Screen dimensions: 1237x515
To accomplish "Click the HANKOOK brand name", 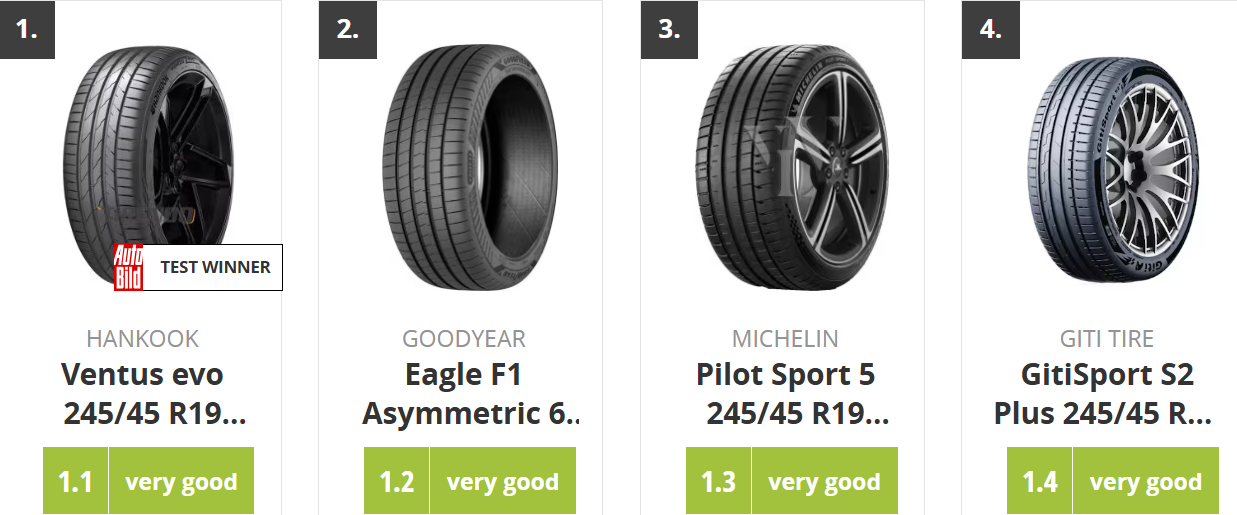I will click(143, 338).
